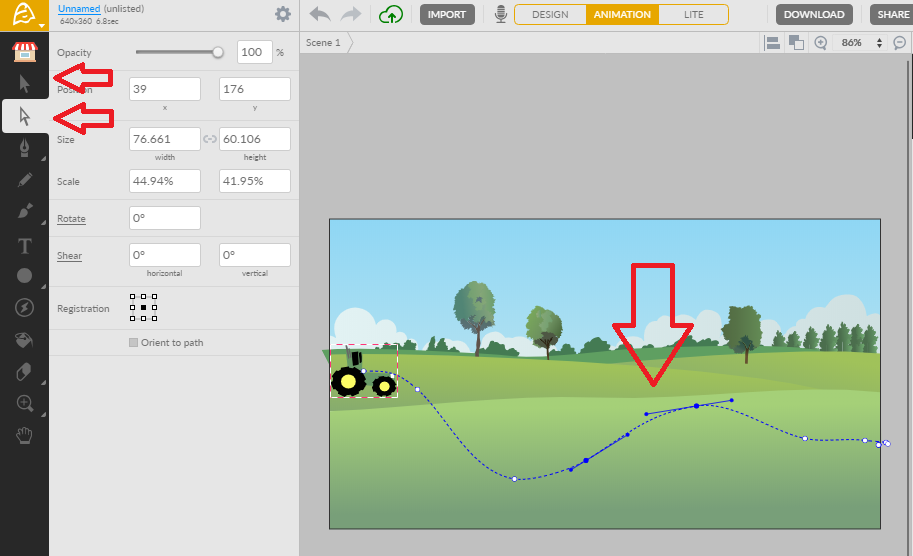Switch to the DESIGN mode tab
The height and width of the screenshot is (556, 913).
pos(550,15)
